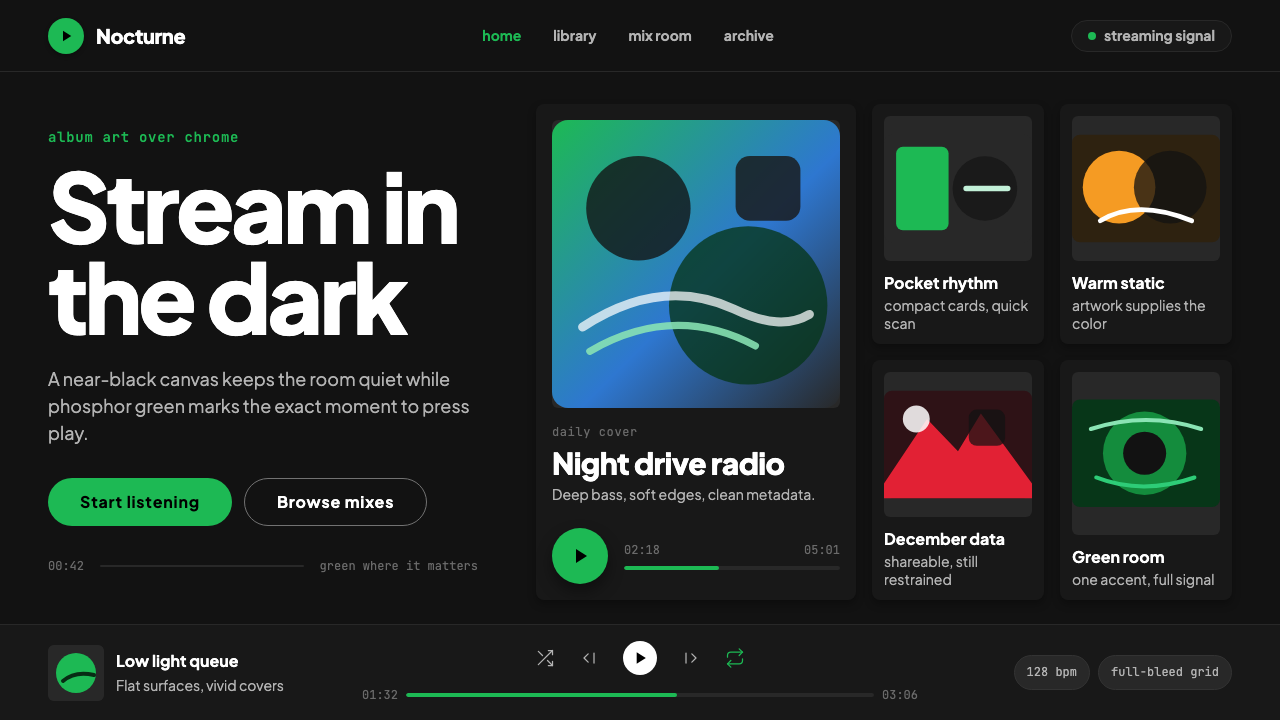The height and width of the screenshot is (720, 1280).
Task: Click the 00:42 hero timestamp
Action: (66, 566)
